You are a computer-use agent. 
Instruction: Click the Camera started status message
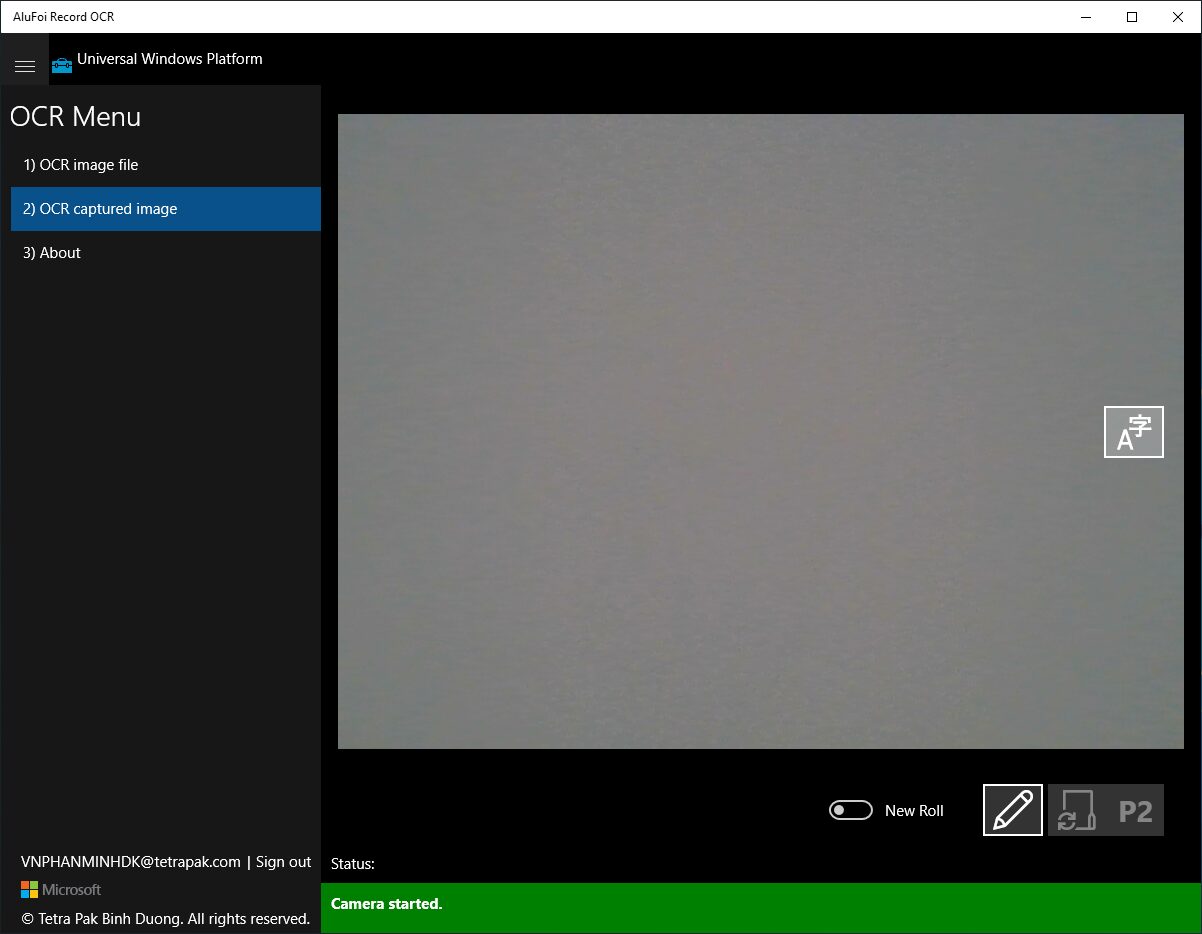(x=386, y=904)
